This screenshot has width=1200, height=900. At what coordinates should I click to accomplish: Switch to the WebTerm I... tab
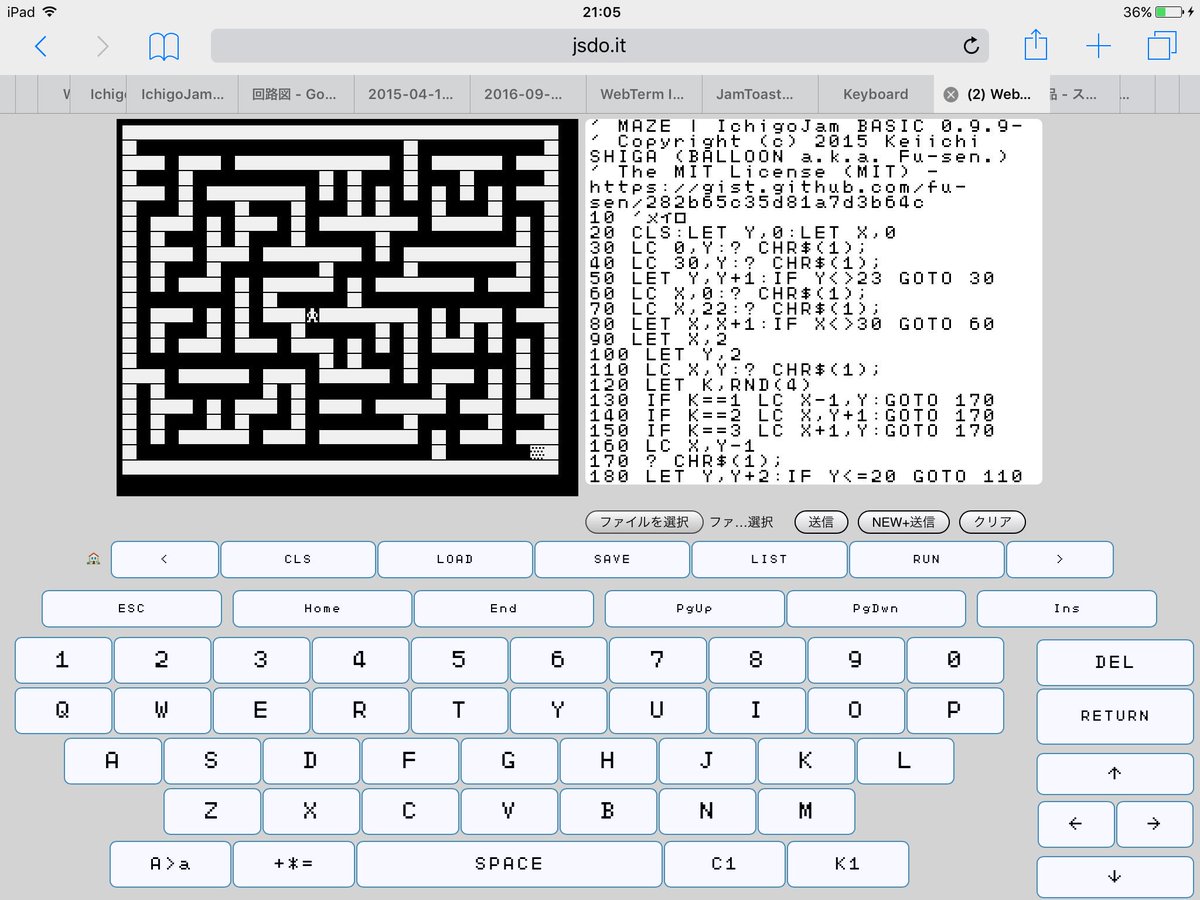pyautogui.click(x=643, y=94)
